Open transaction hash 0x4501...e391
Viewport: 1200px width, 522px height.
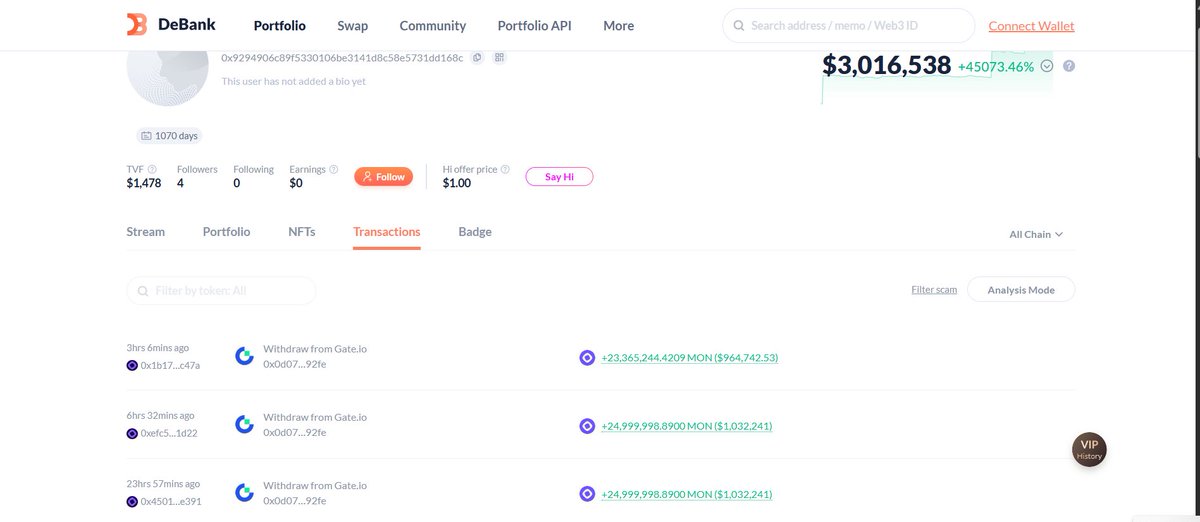tap(171, 501)
